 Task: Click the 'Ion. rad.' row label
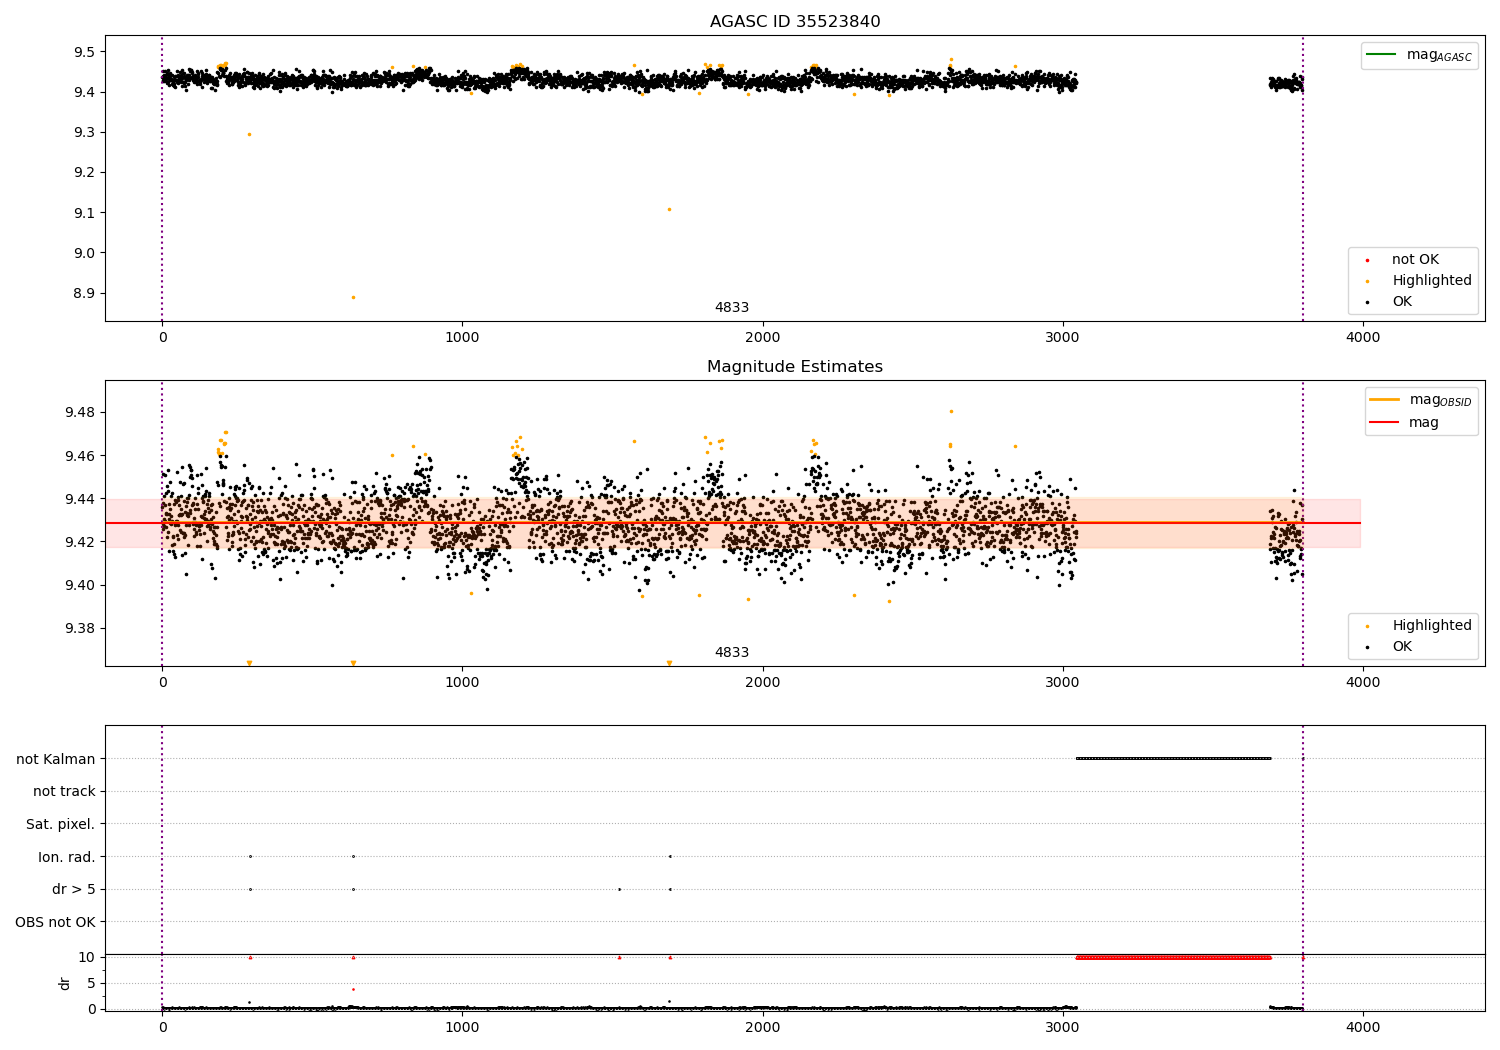click(x=67, y=857)
